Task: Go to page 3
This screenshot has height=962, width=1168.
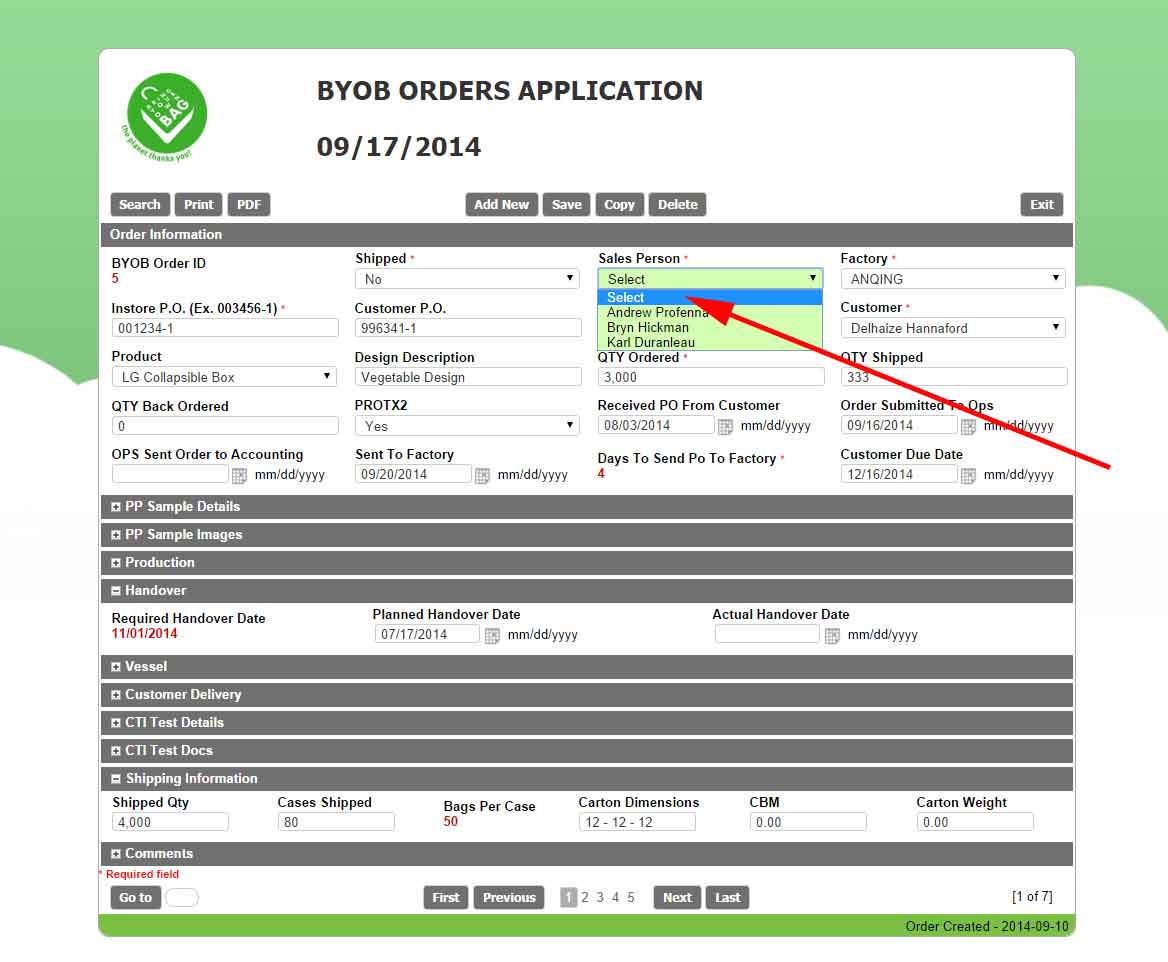Action: (x=600, y=897)
